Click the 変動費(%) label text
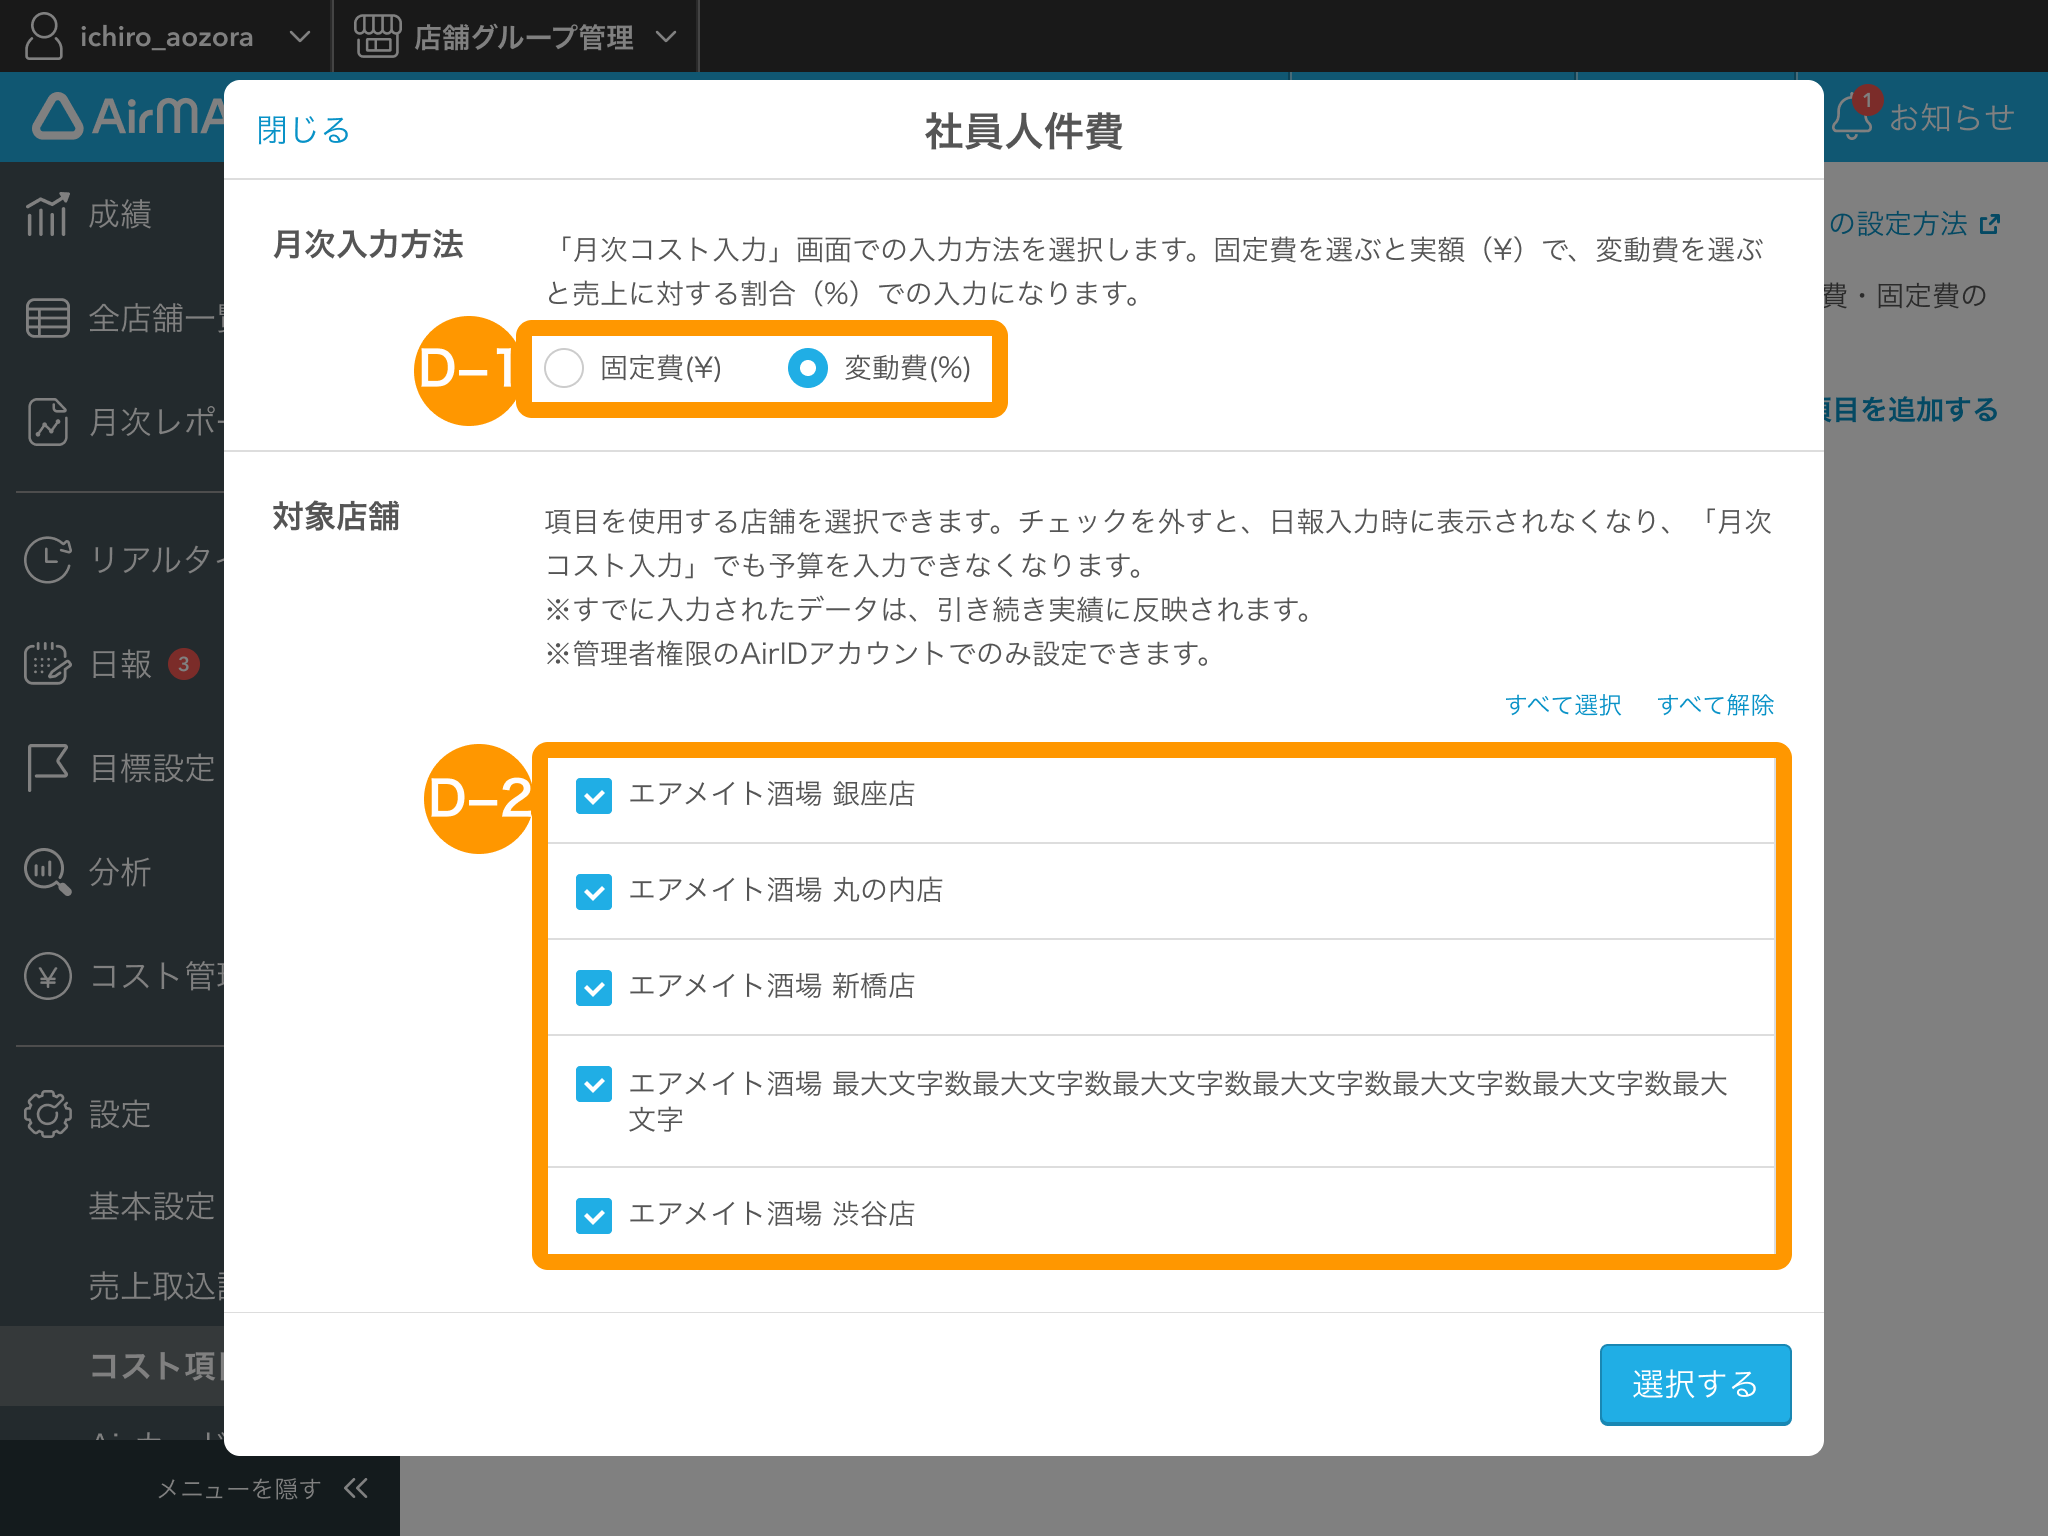2048x1536 pixels. 907,368
